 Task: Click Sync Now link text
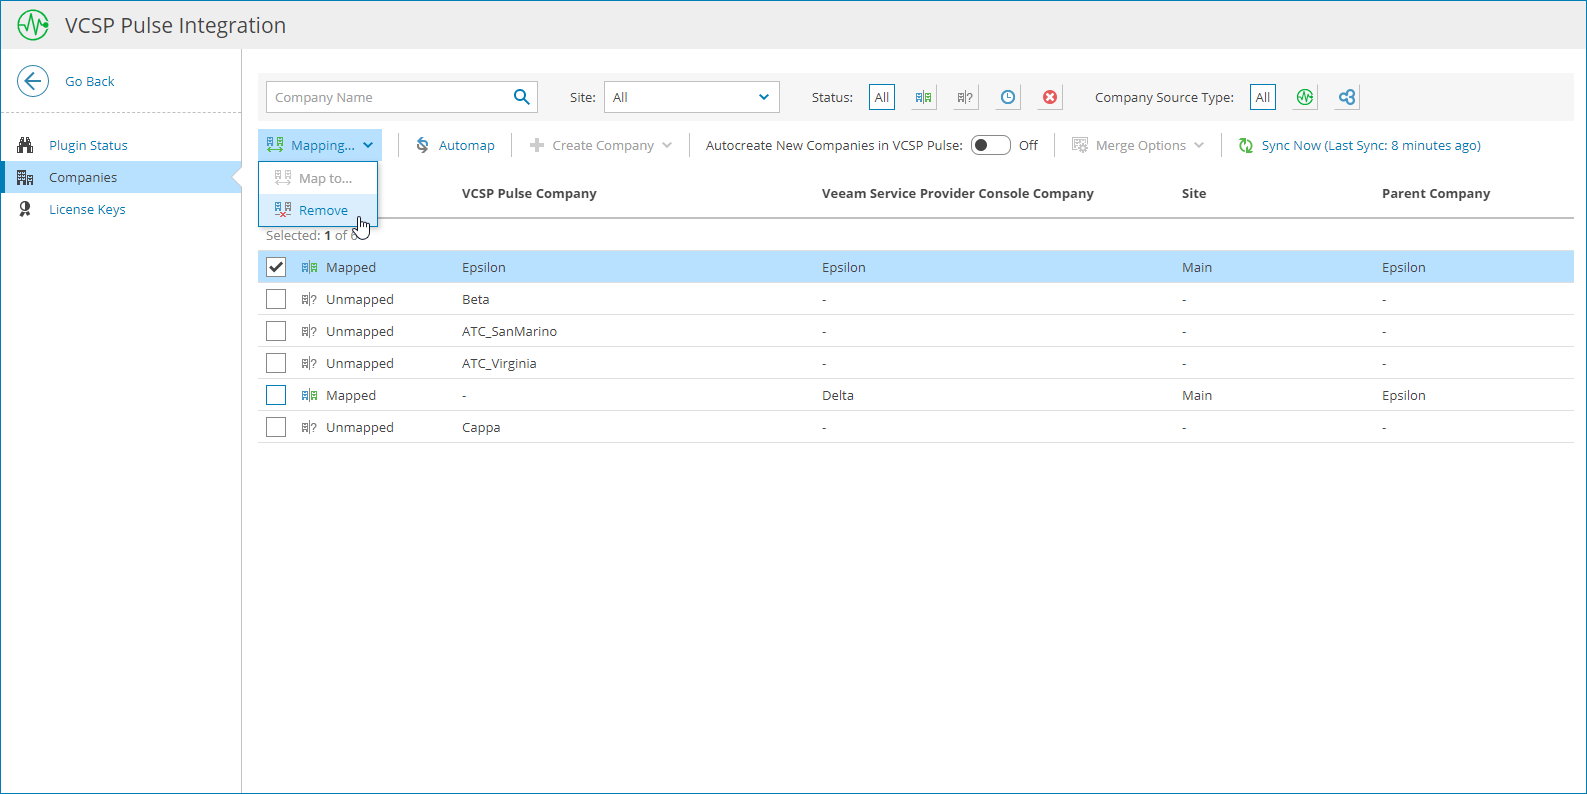pyautogui.click(x=1371, y=145)
